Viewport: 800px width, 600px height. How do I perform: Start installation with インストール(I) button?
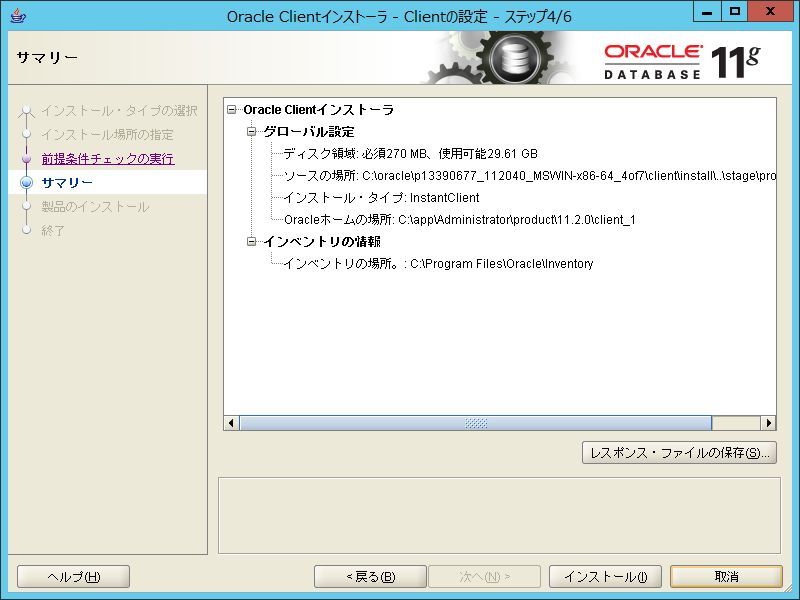click(605, 577)
